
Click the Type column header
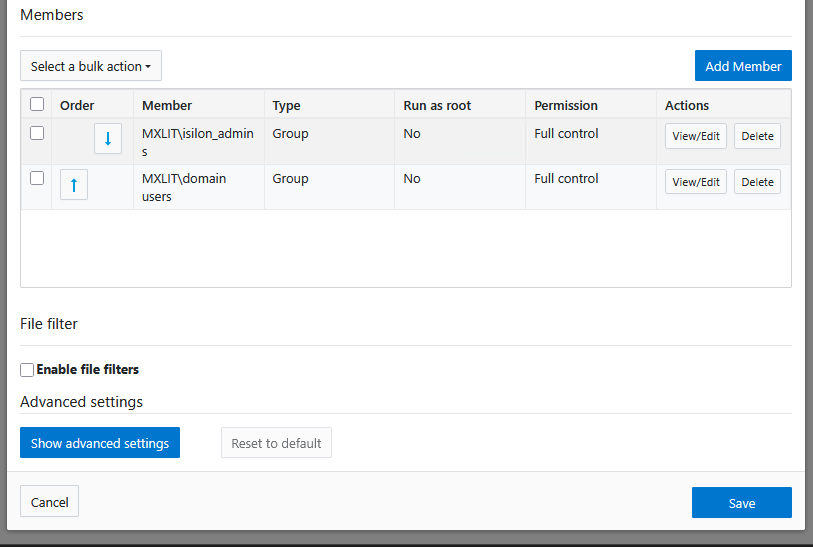coord(286,105)
